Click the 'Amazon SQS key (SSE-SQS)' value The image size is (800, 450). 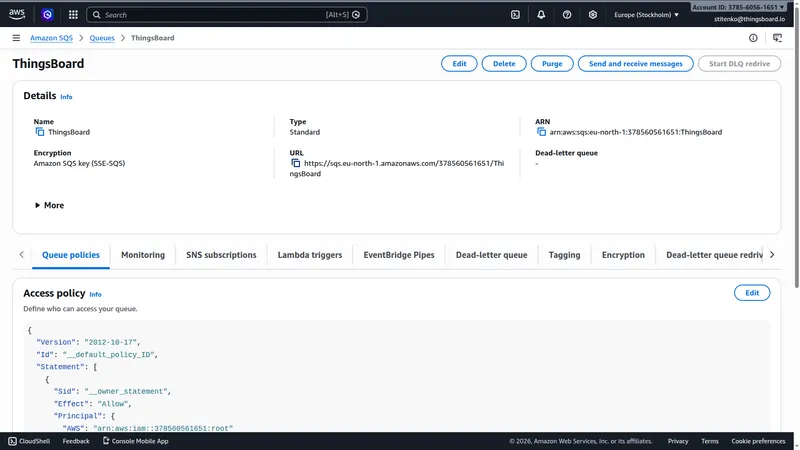coord(79,163)
